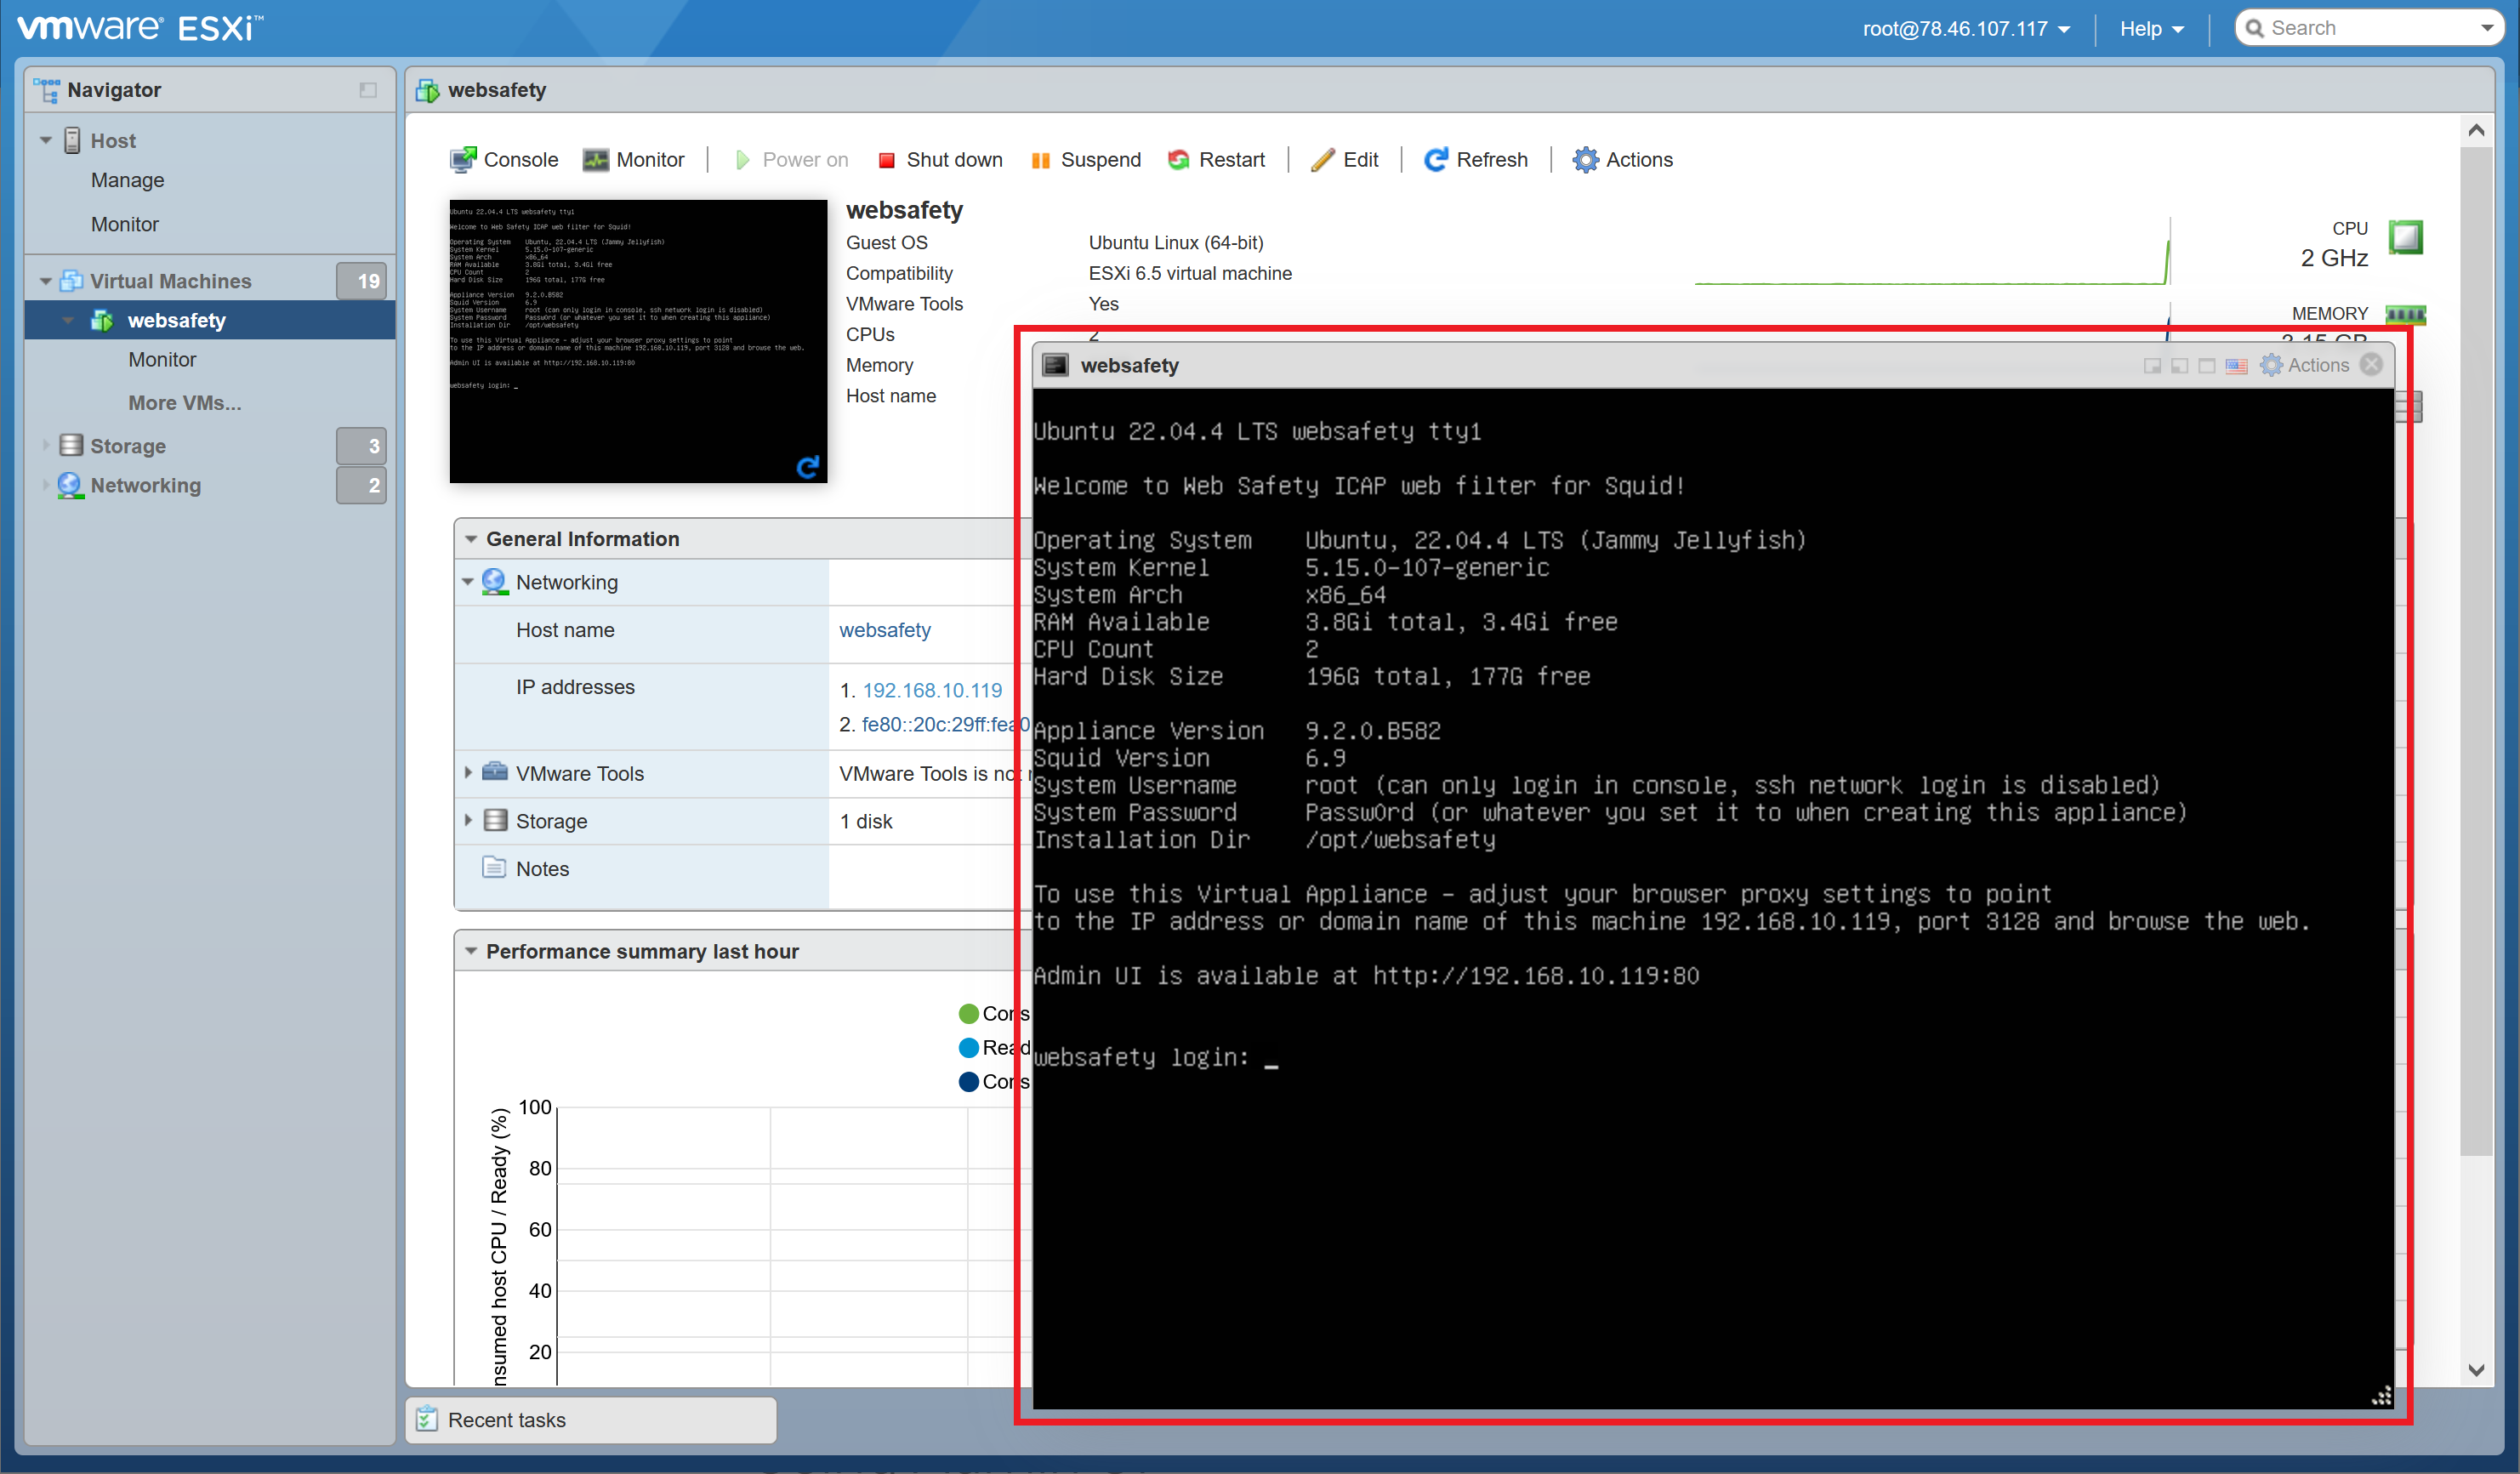The width and height of the screenshot is (2520, 1474).
Task: Click the VMware ESXi logo
Action: [140, 27]
